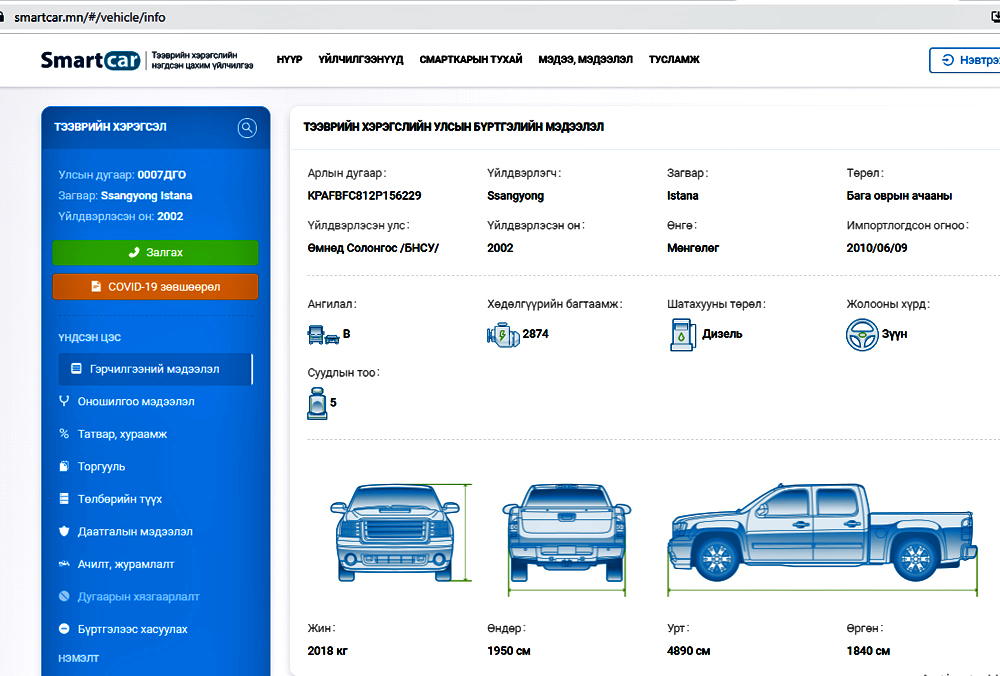Screen dimensions: 1000x676
Task: Open Оношилгоо мэдээлэл sidebar item
Action: point(136,402)
